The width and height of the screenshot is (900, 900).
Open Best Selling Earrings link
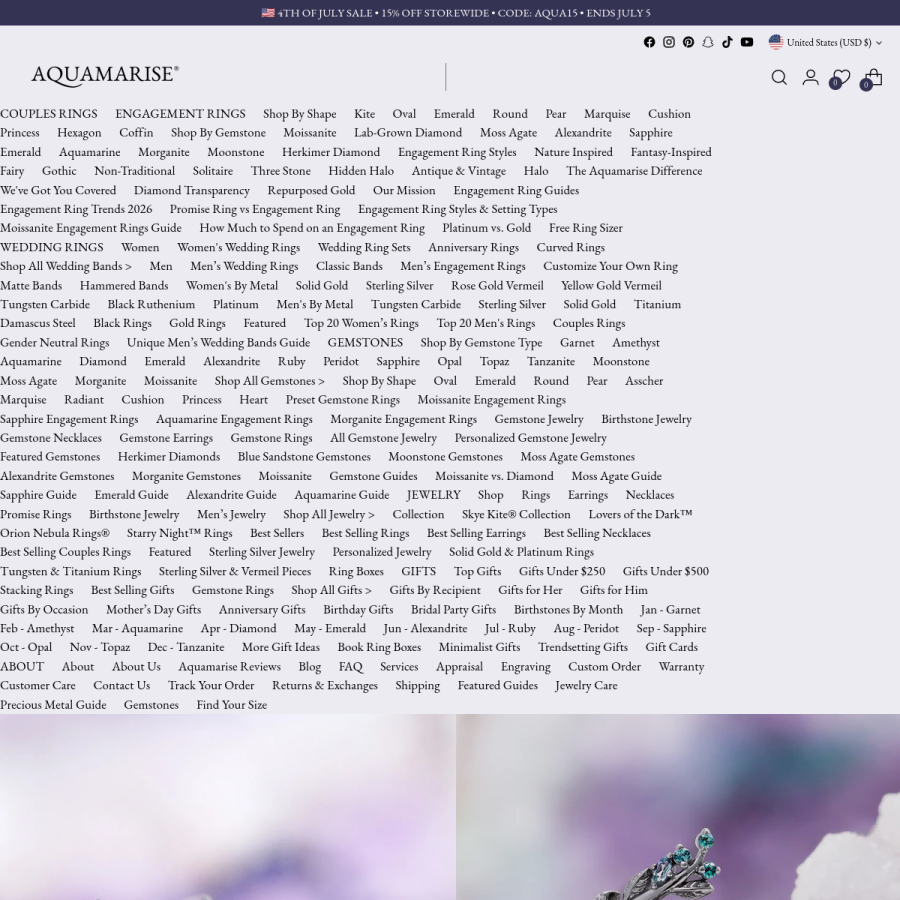pos(476,533)
